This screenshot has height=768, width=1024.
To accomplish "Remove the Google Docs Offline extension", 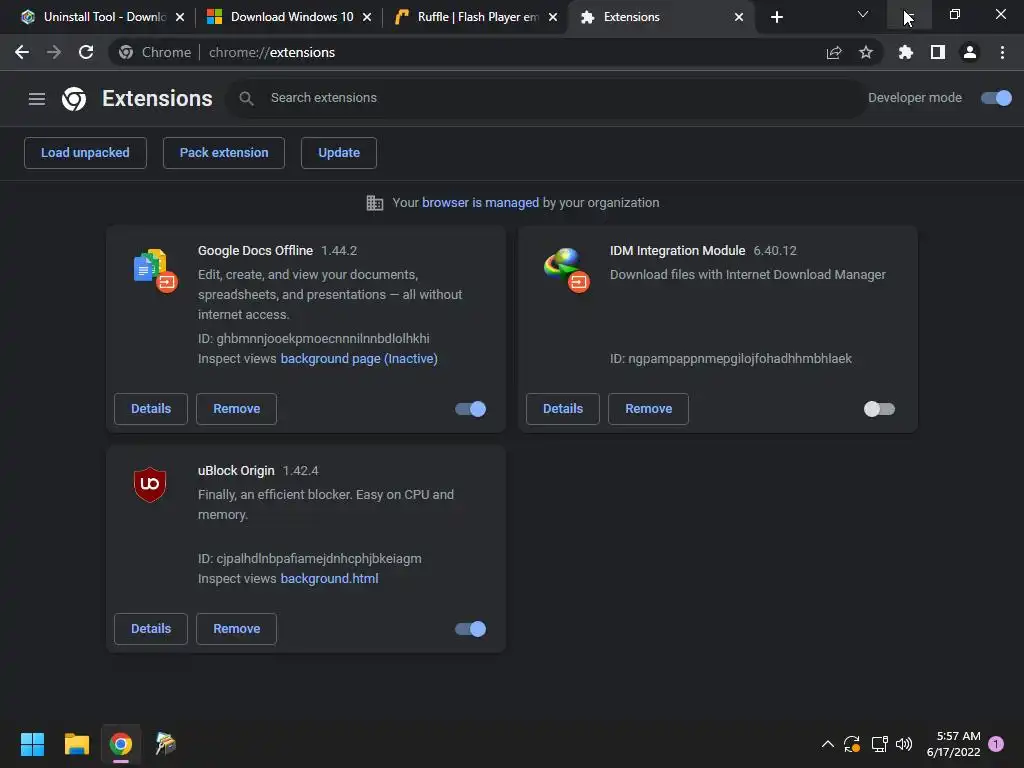I will tap(236, 409).
